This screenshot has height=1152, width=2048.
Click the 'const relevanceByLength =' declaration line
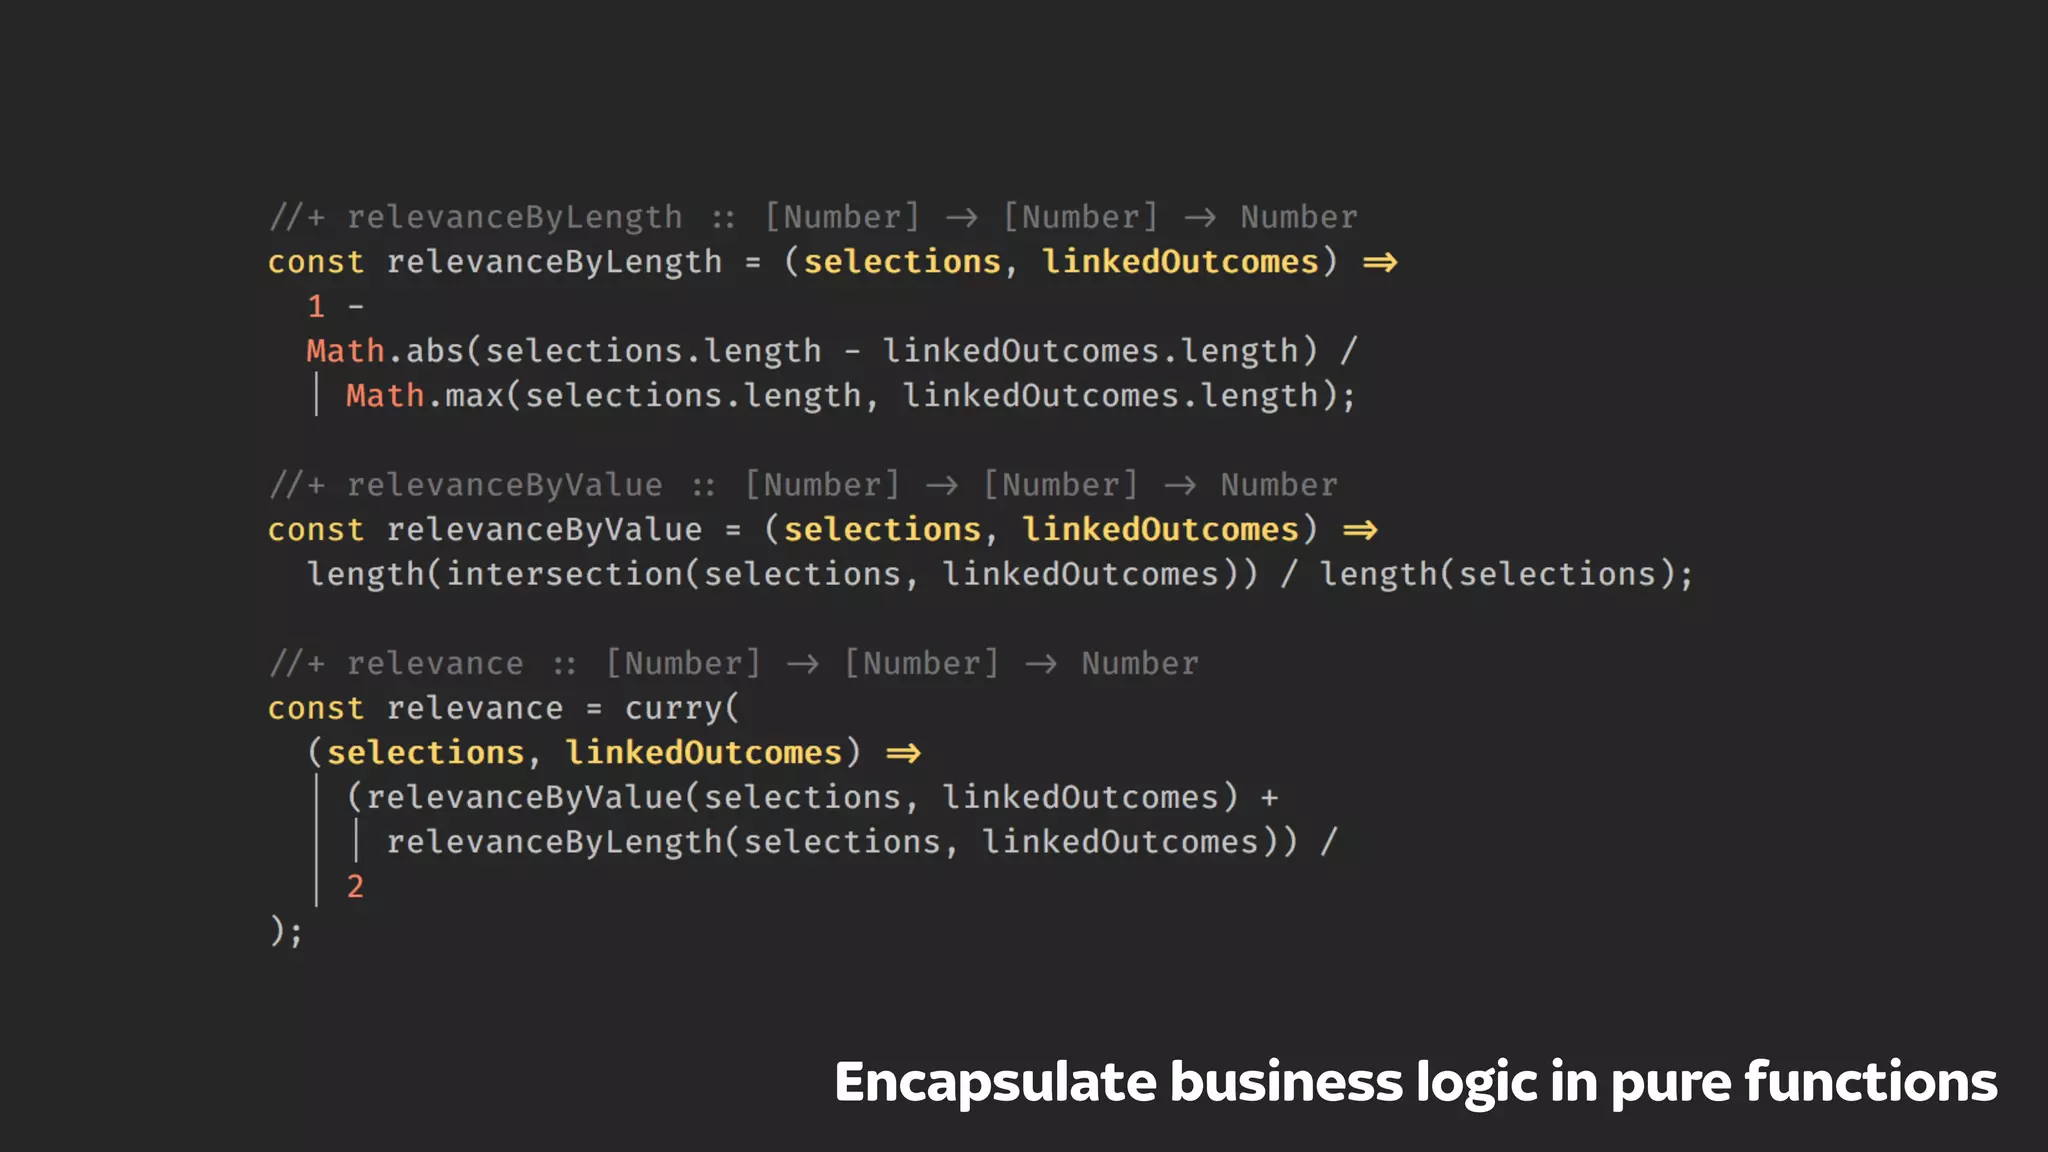[832, 262]
